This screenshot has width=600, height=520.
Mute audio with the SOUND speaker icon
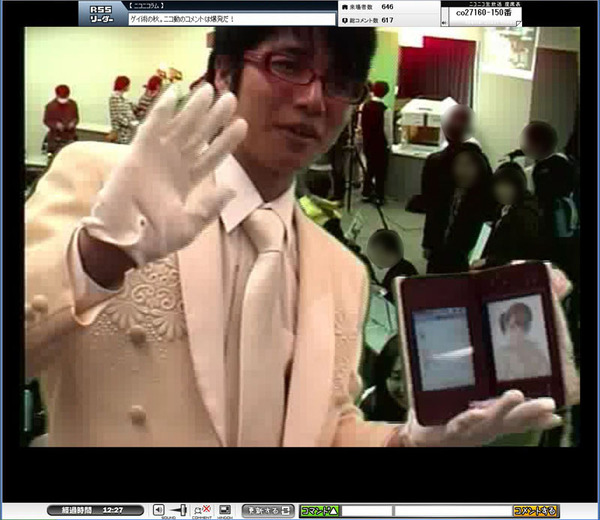coord(158,510)
